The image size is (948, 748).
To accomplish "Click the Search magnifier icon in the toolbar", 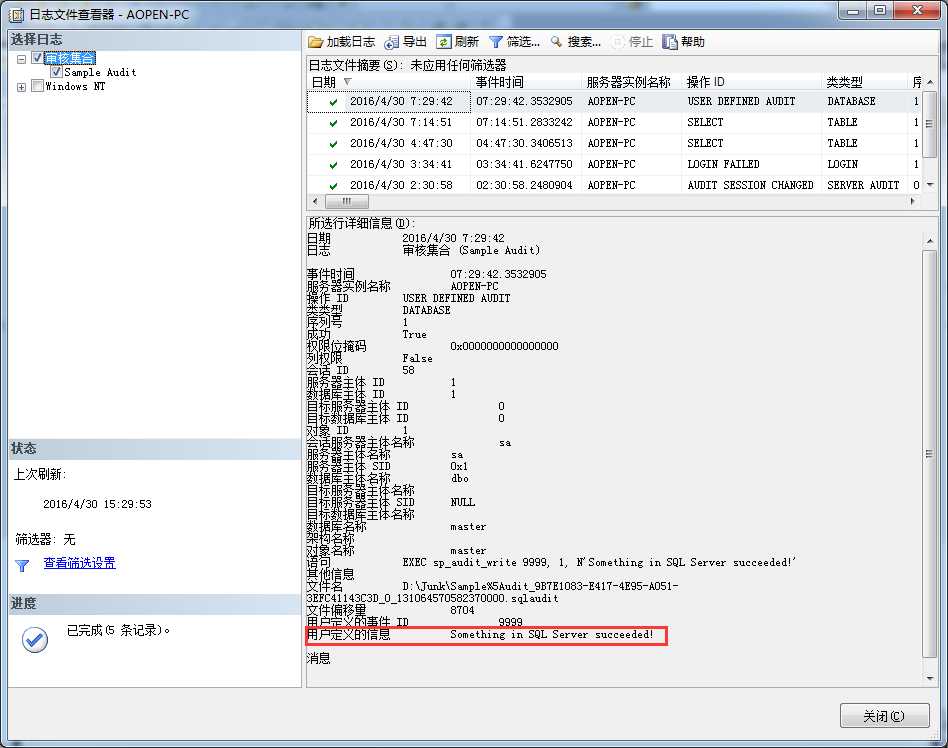I will 556,42.
